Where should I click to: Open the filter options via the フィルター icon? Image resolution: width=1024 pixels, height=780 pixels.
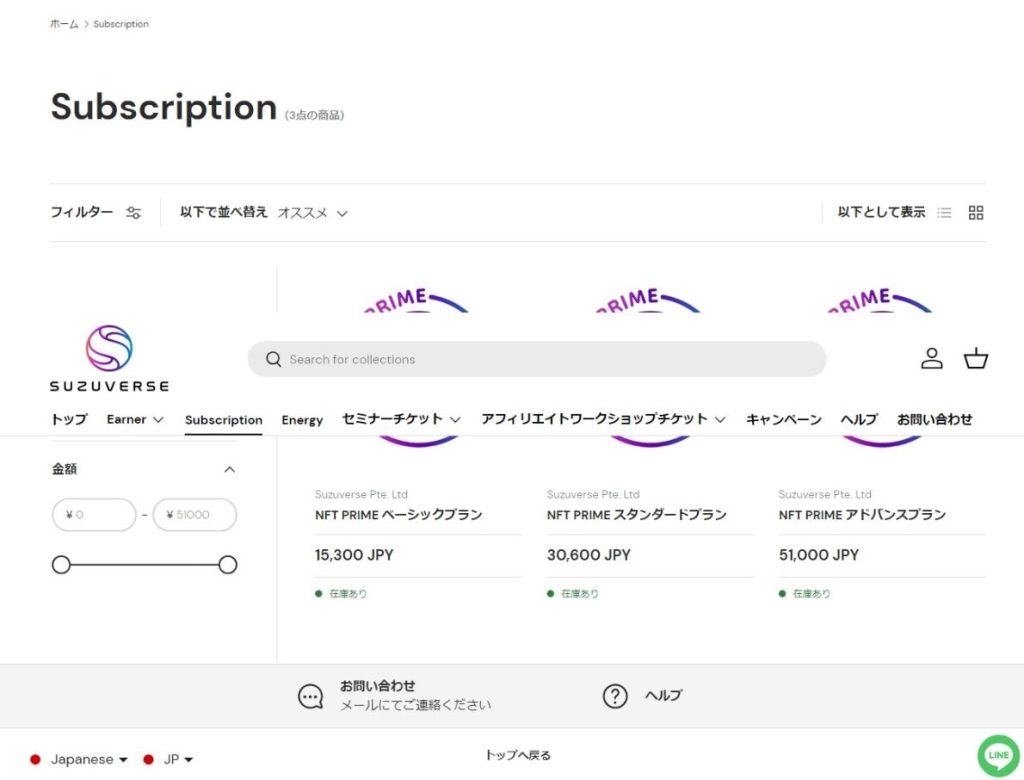(133, 212)
